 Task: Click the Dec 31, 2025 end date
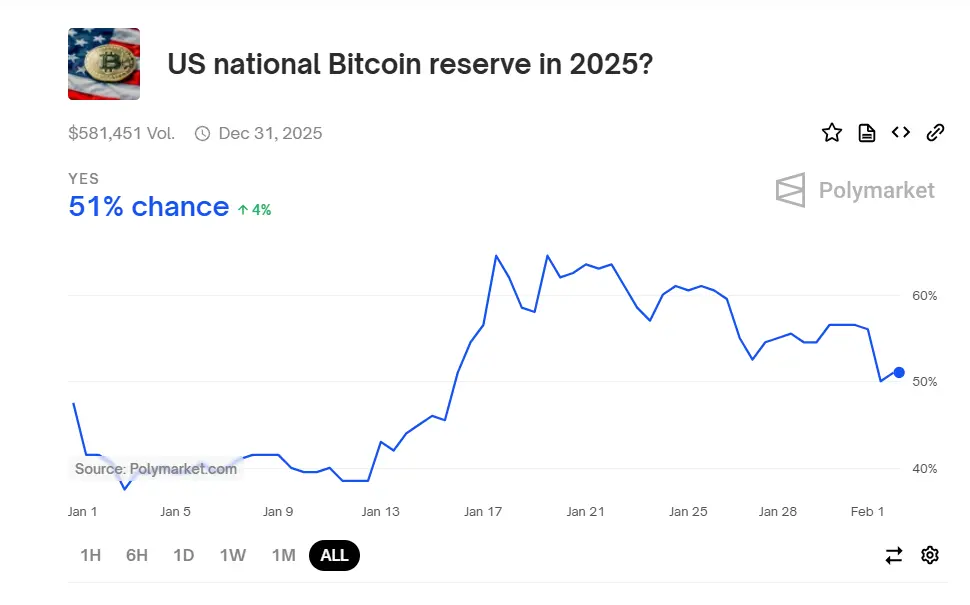(270, 132)
